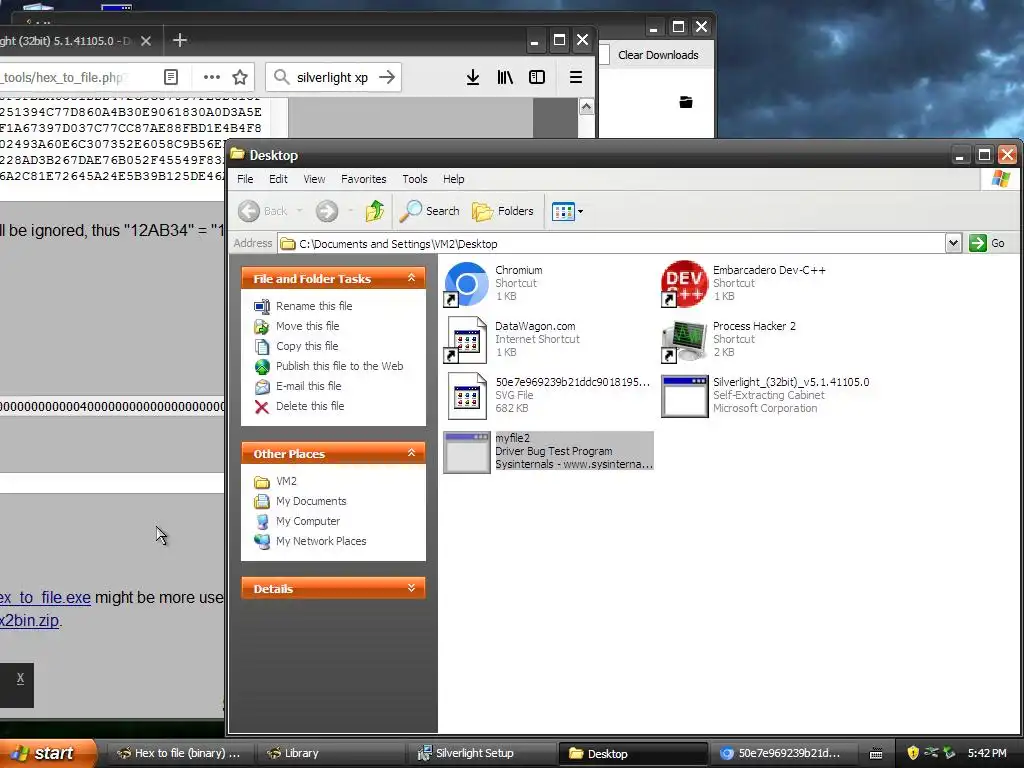Image resolution: width=1024 pixels, height=768 pixels.
Task: Click Delete this file
Action: (x=309, y=406)
